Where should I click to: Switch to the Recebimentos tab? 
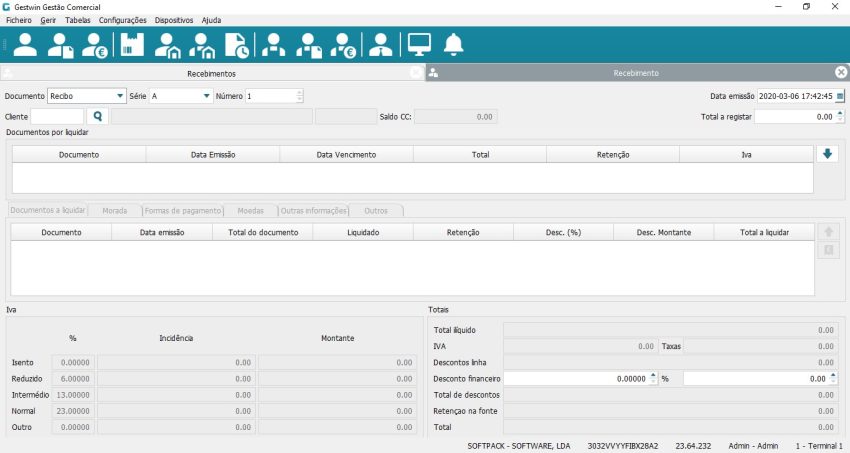coord(212,73)
